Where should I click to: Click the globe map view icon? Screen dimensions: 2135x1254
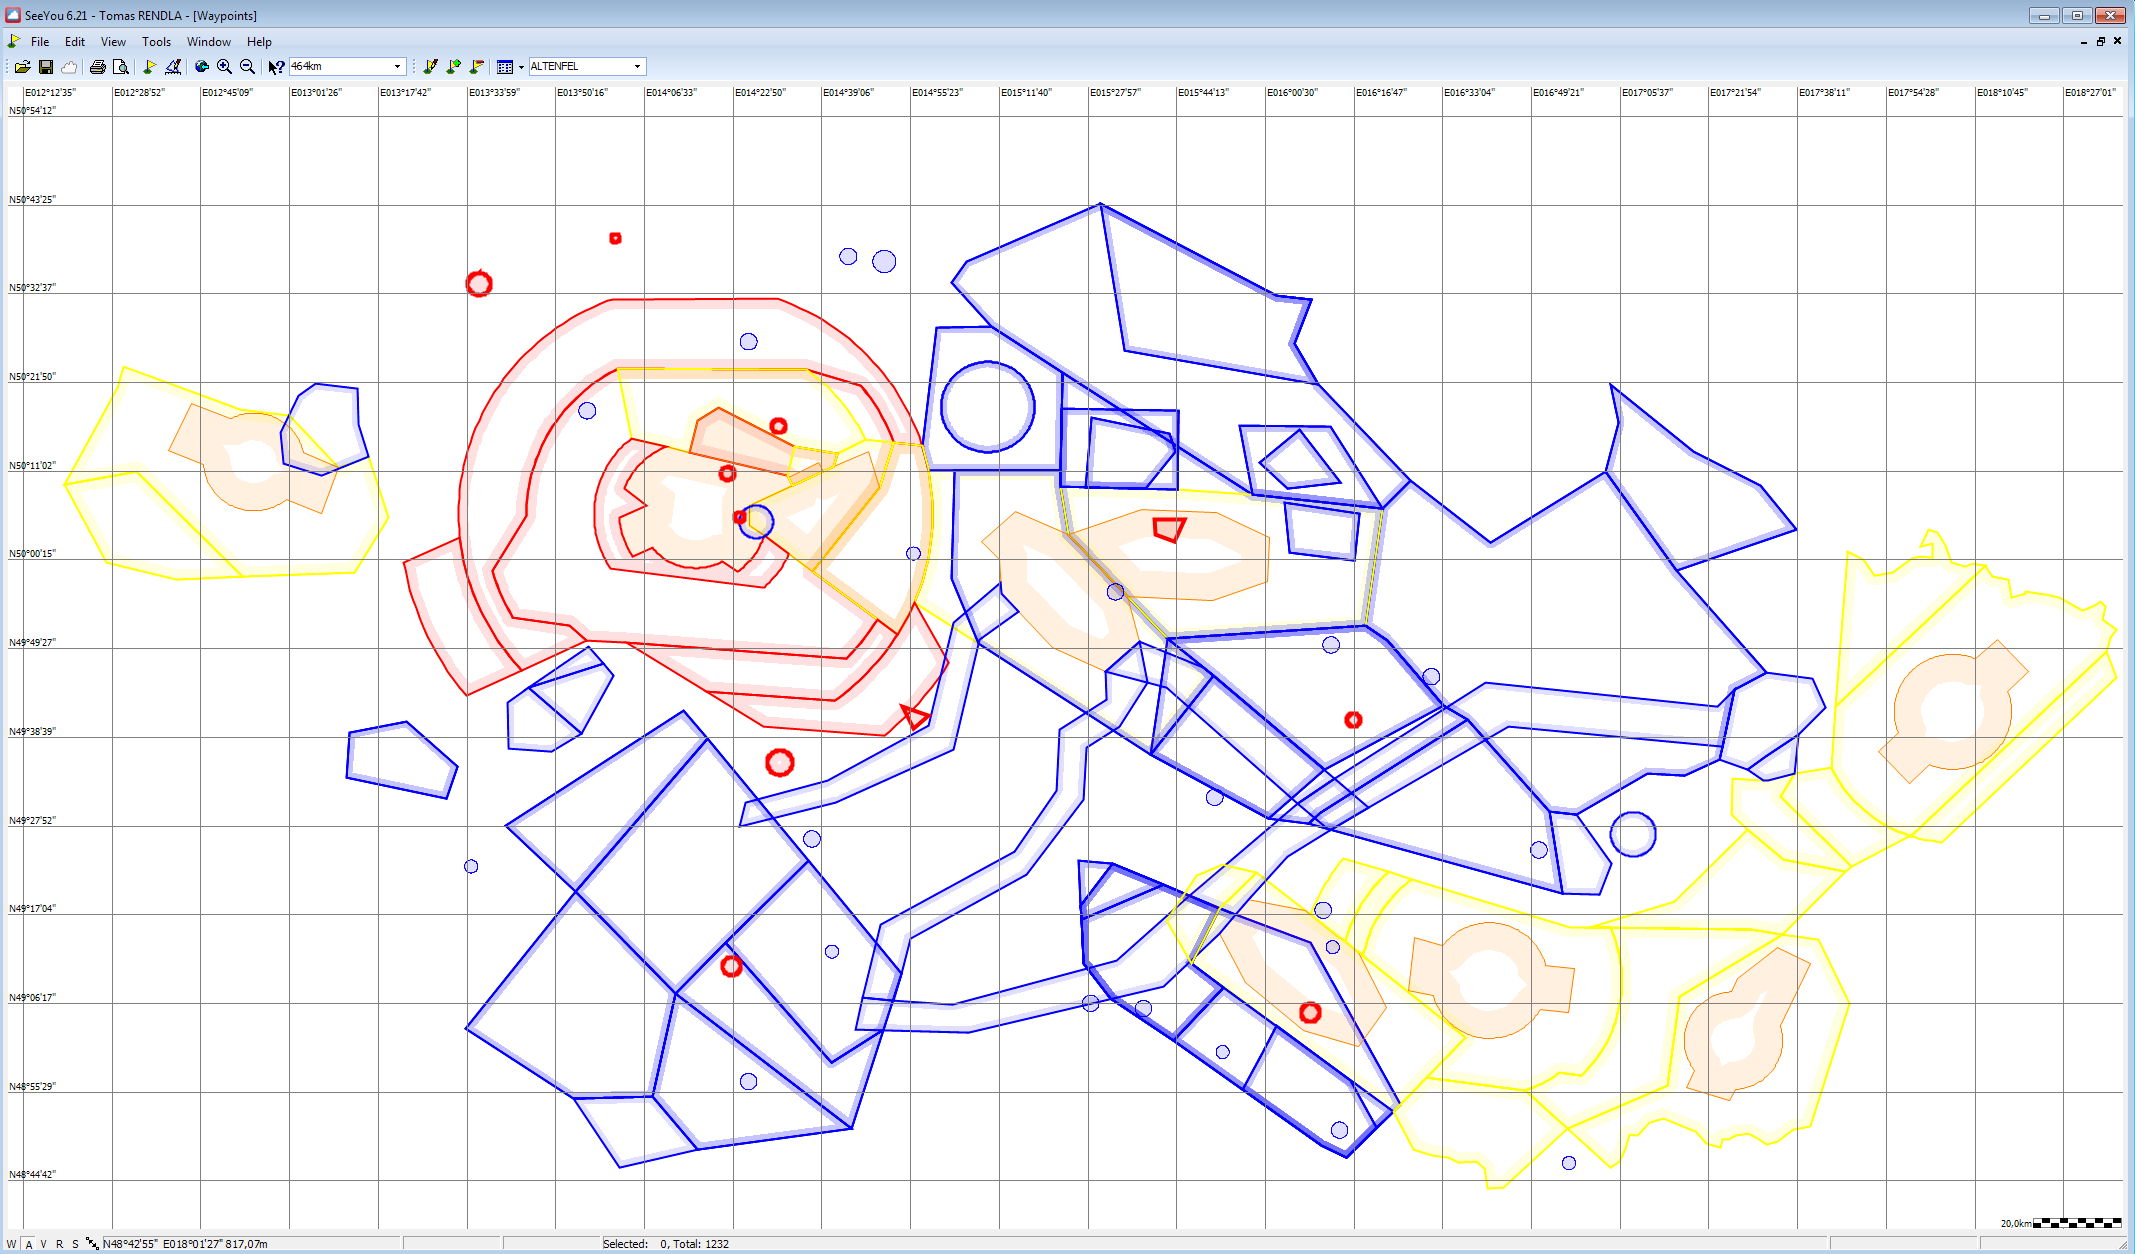(201, 67)
